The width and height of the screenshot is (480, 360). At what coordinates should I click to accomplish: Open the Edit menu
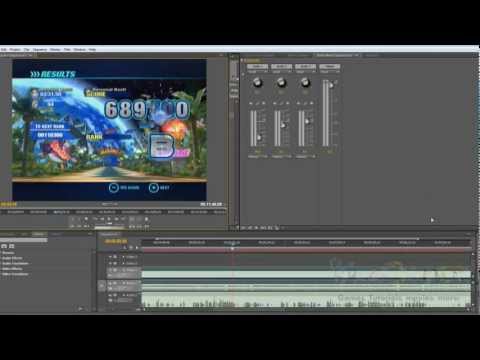point(4,49)
